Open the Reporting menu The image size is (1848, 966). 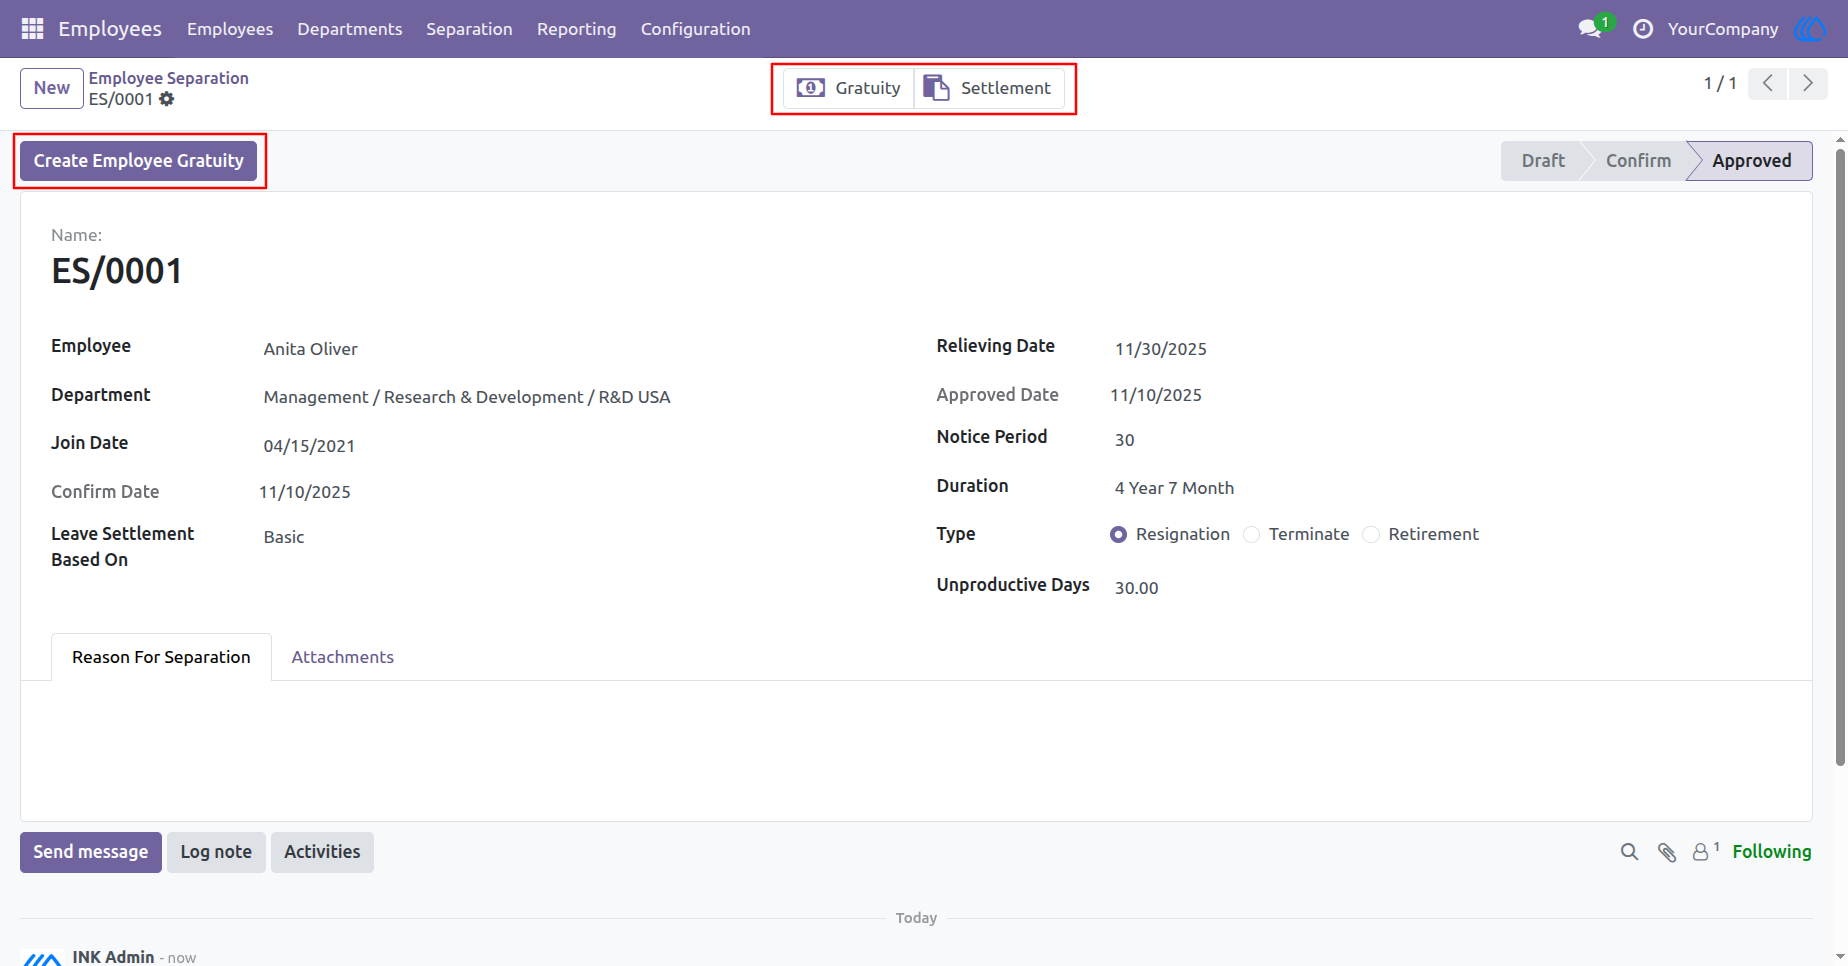577,29
